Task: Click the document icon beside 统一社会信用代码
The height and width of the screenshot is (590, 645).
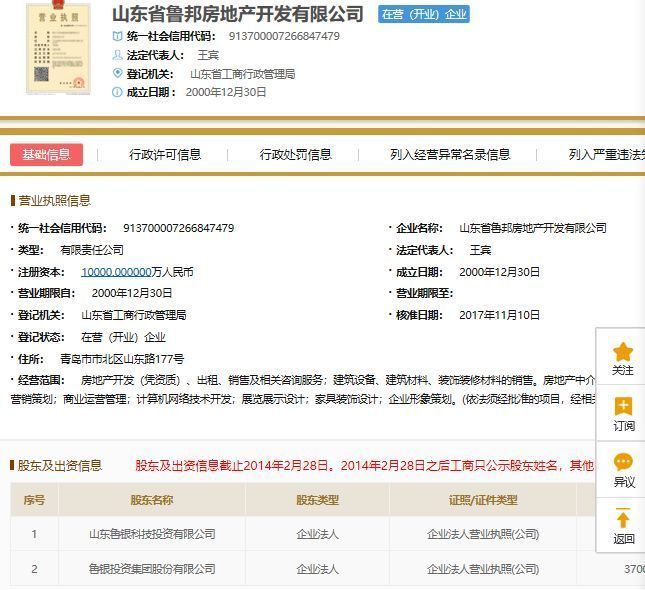Action: [x=117, y=36]
